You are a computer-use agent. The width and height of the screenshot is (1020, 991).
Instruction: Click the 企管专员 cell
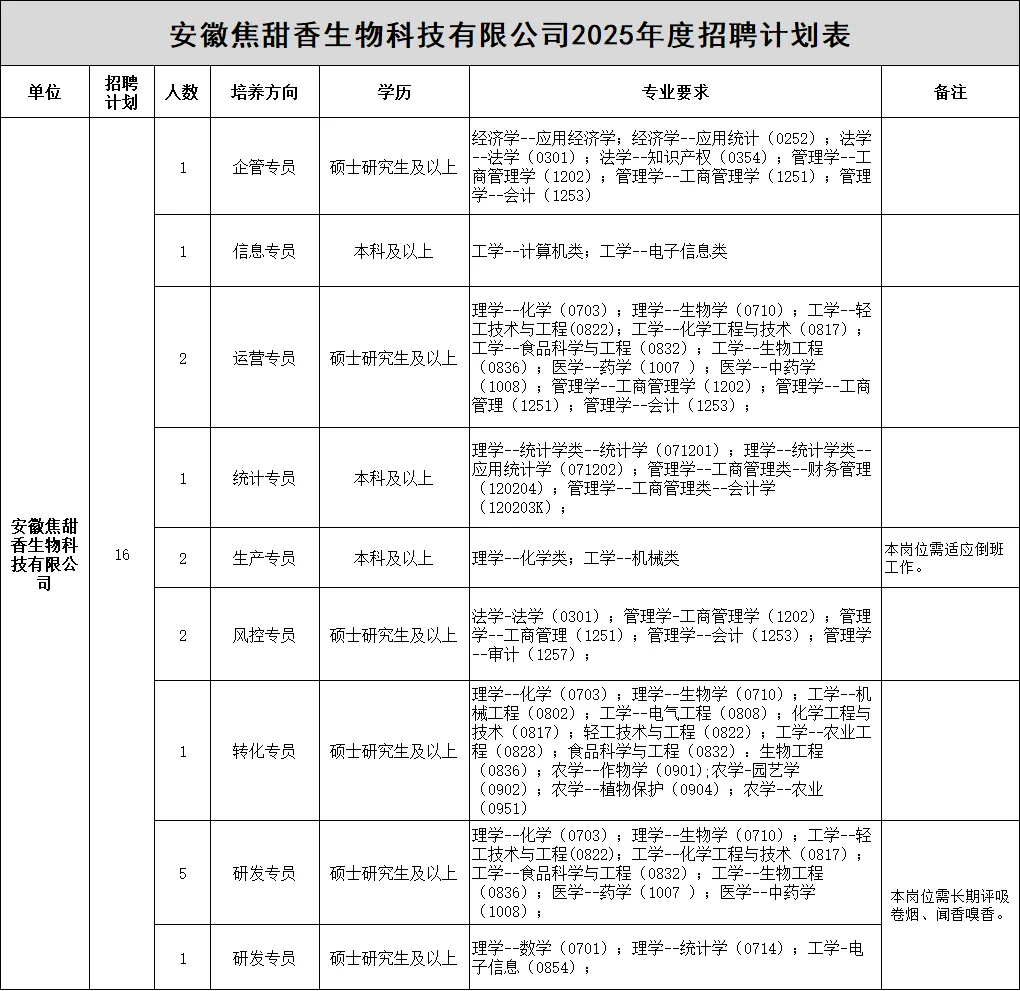tap(264, 167)
